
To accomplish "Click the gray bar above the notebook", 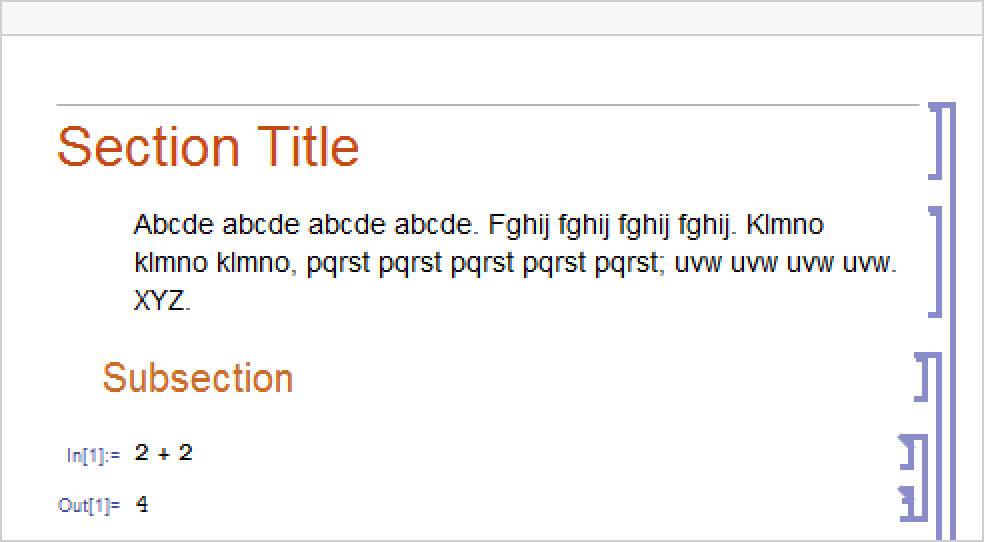I will (492, 18).
